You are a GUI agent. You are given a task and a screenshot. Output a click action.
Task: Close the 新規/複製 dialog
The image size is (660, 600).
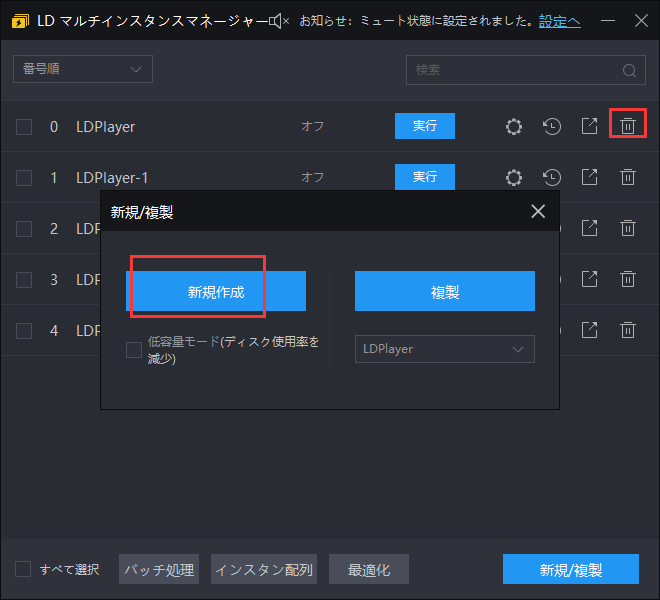(x=538, y=211)
